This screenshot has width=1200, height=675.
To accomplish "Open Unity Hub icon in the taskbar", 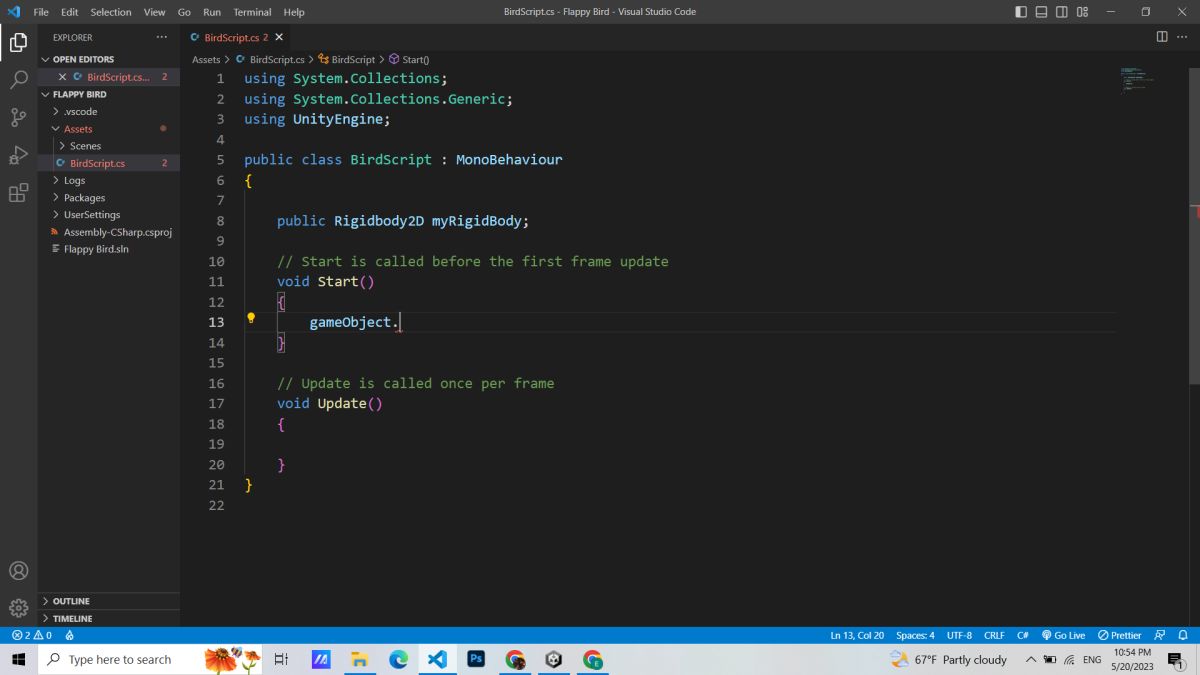I will click(x=554, y=659).
